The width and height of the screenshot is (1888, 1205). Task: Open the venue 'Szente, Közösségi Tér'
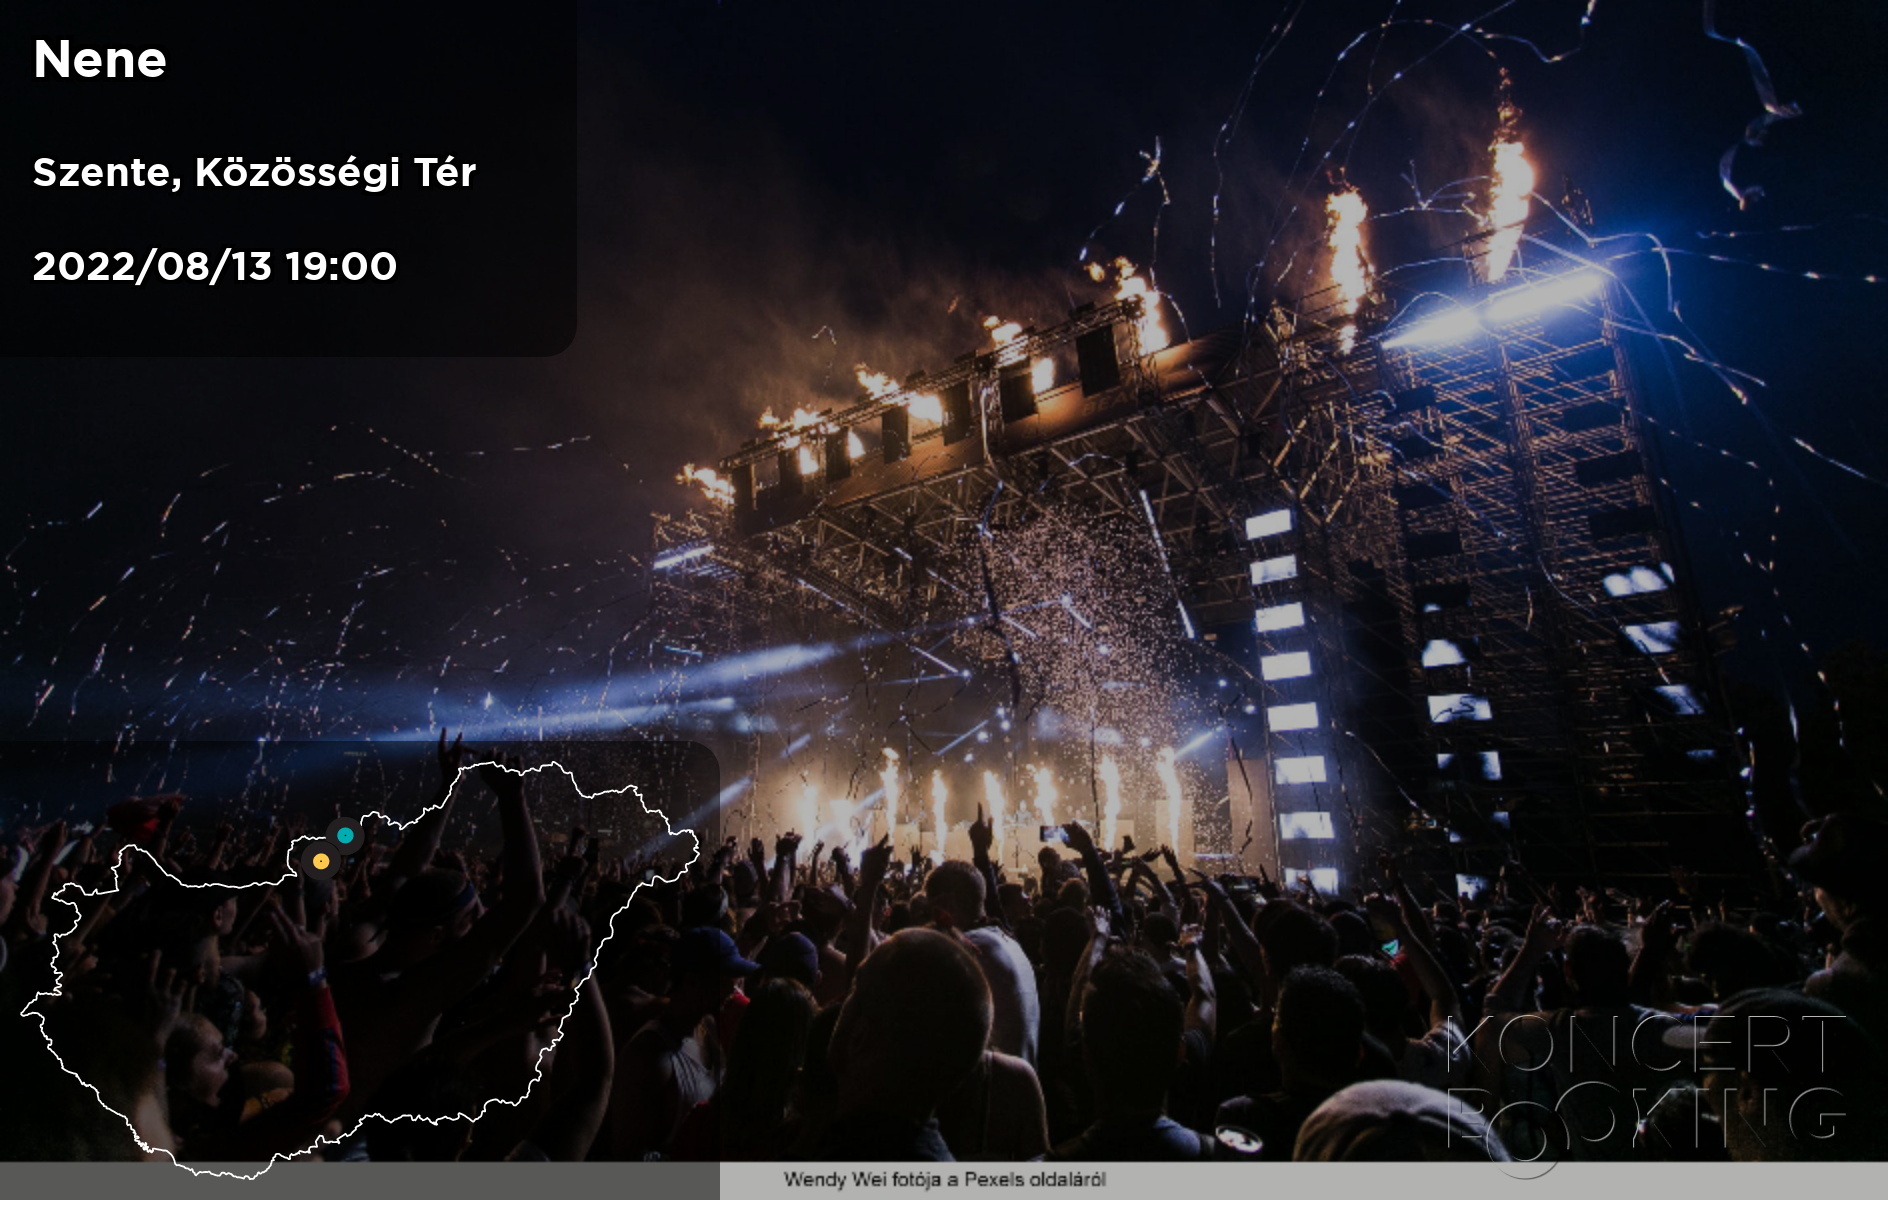click(254, 172)
